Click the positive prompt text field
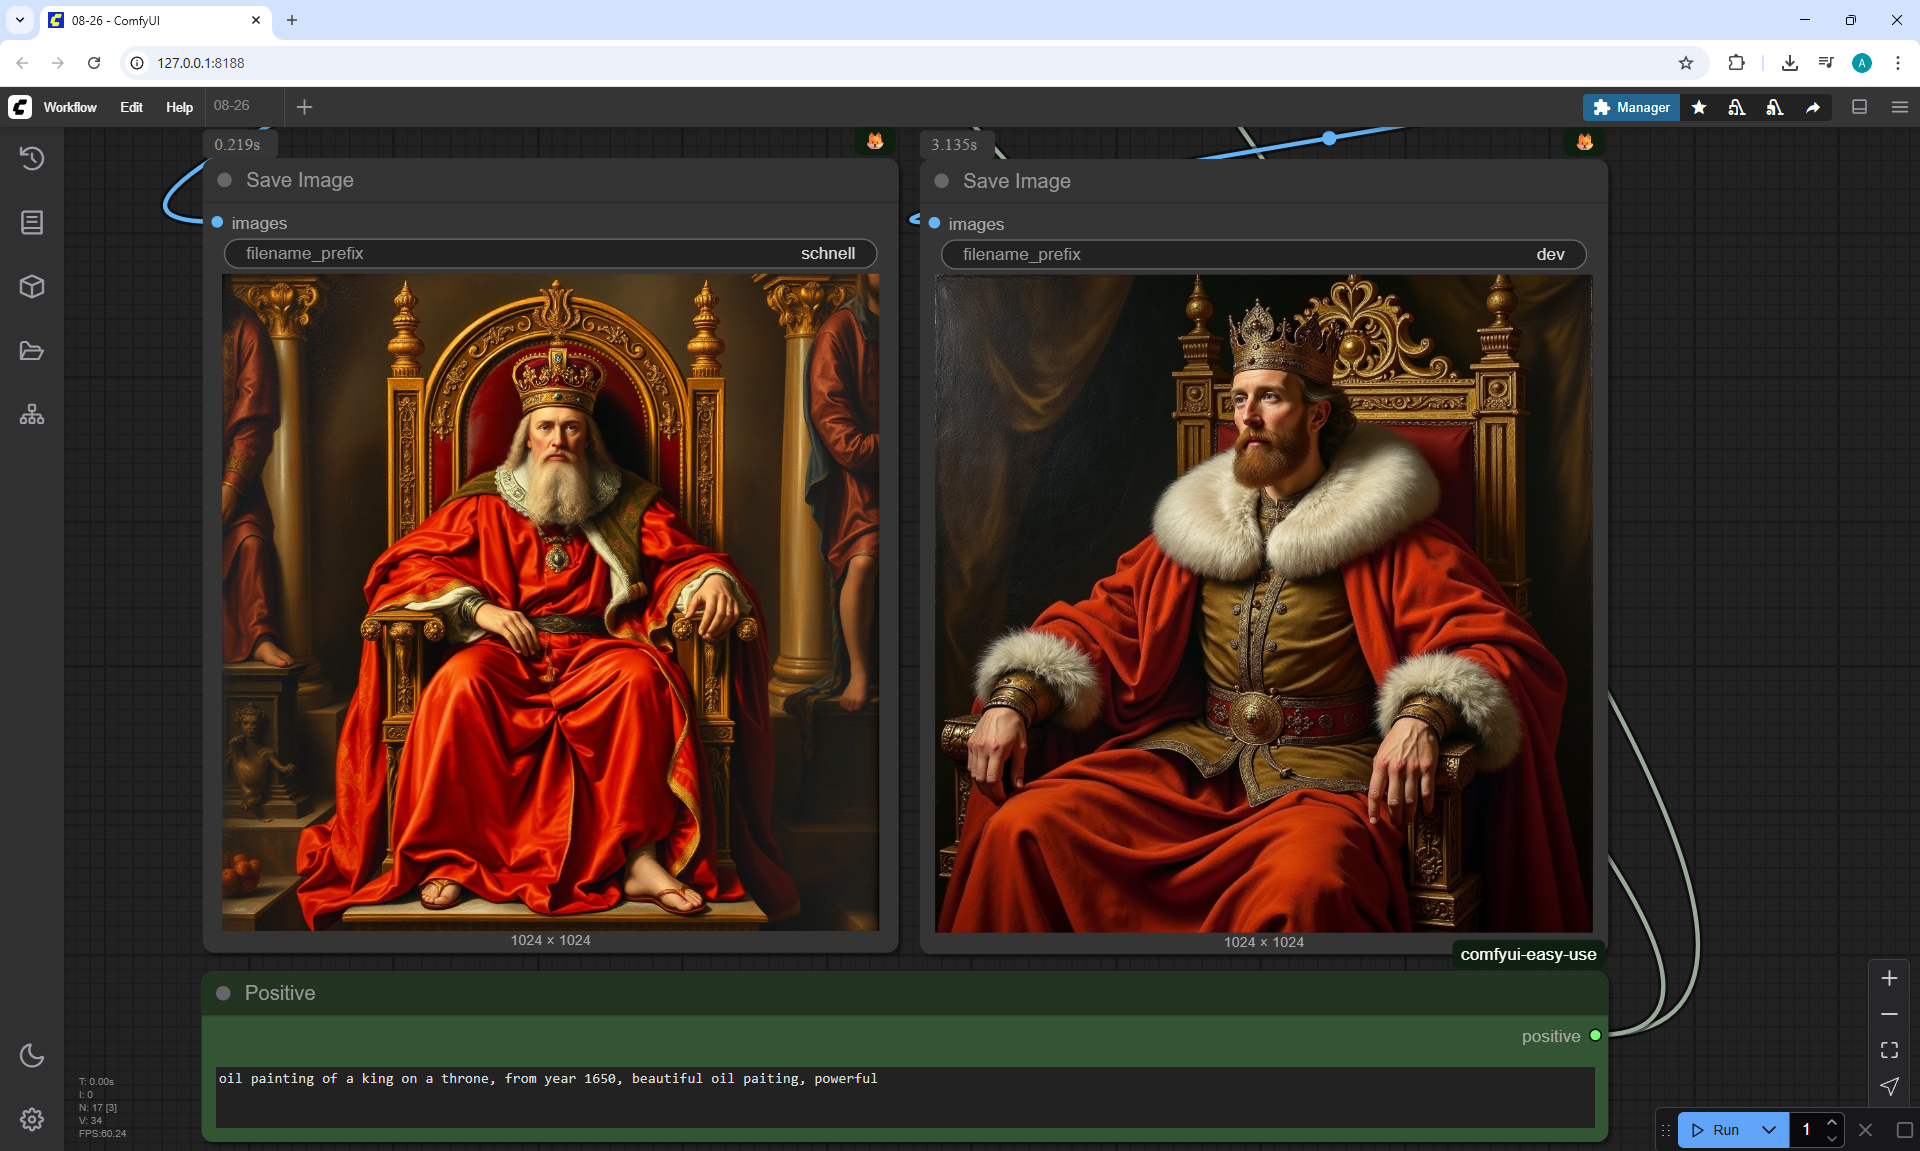1920x1151 pixels. coord(904,1096)
